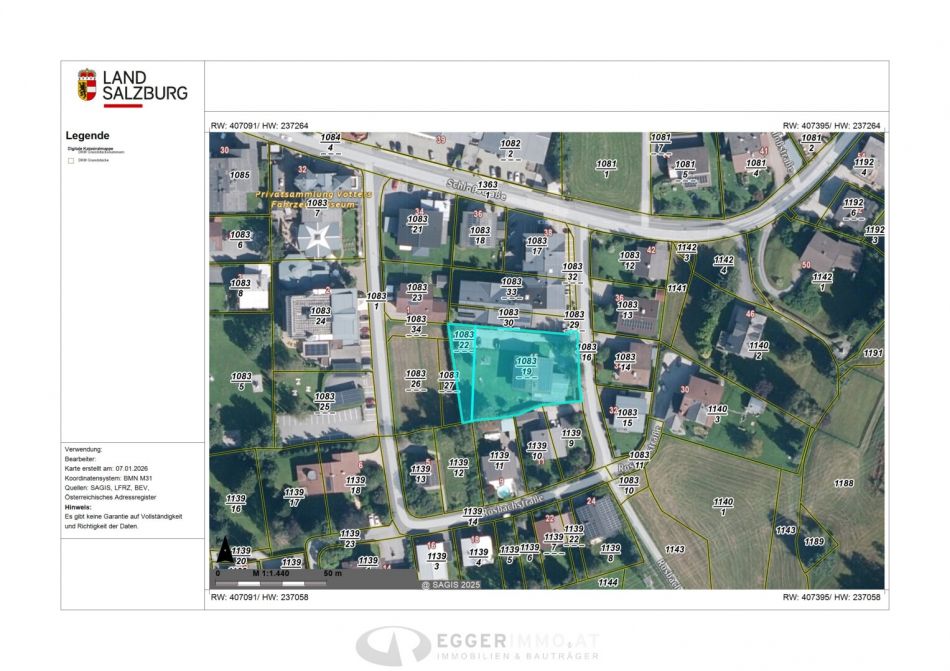
Task: Click parcel label 1081/1 at top
Action: (x=606, y=168)
